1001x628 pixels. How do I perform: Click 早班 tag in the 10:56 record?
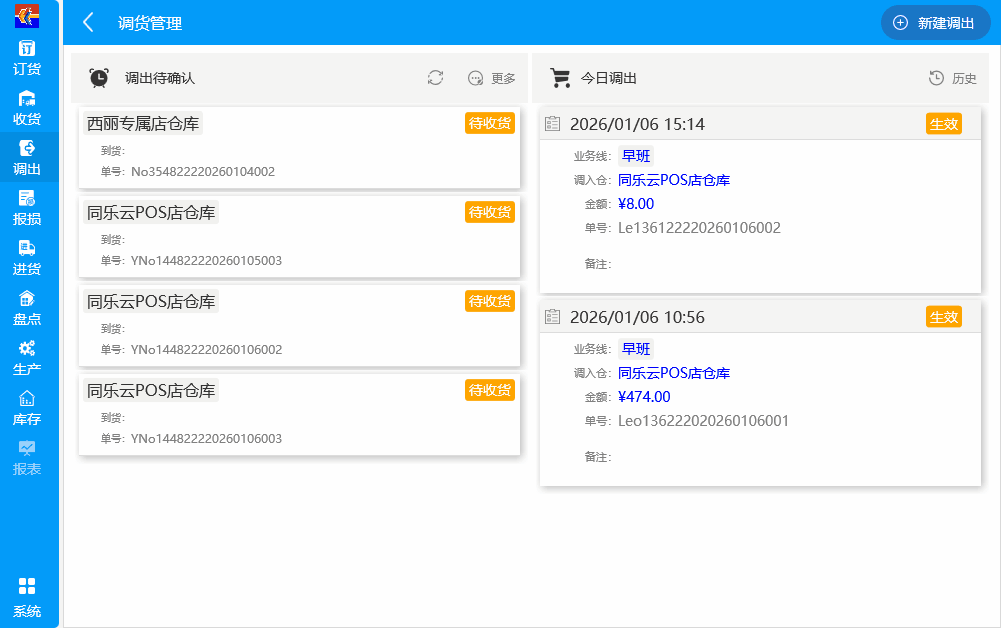coord(636,349)
